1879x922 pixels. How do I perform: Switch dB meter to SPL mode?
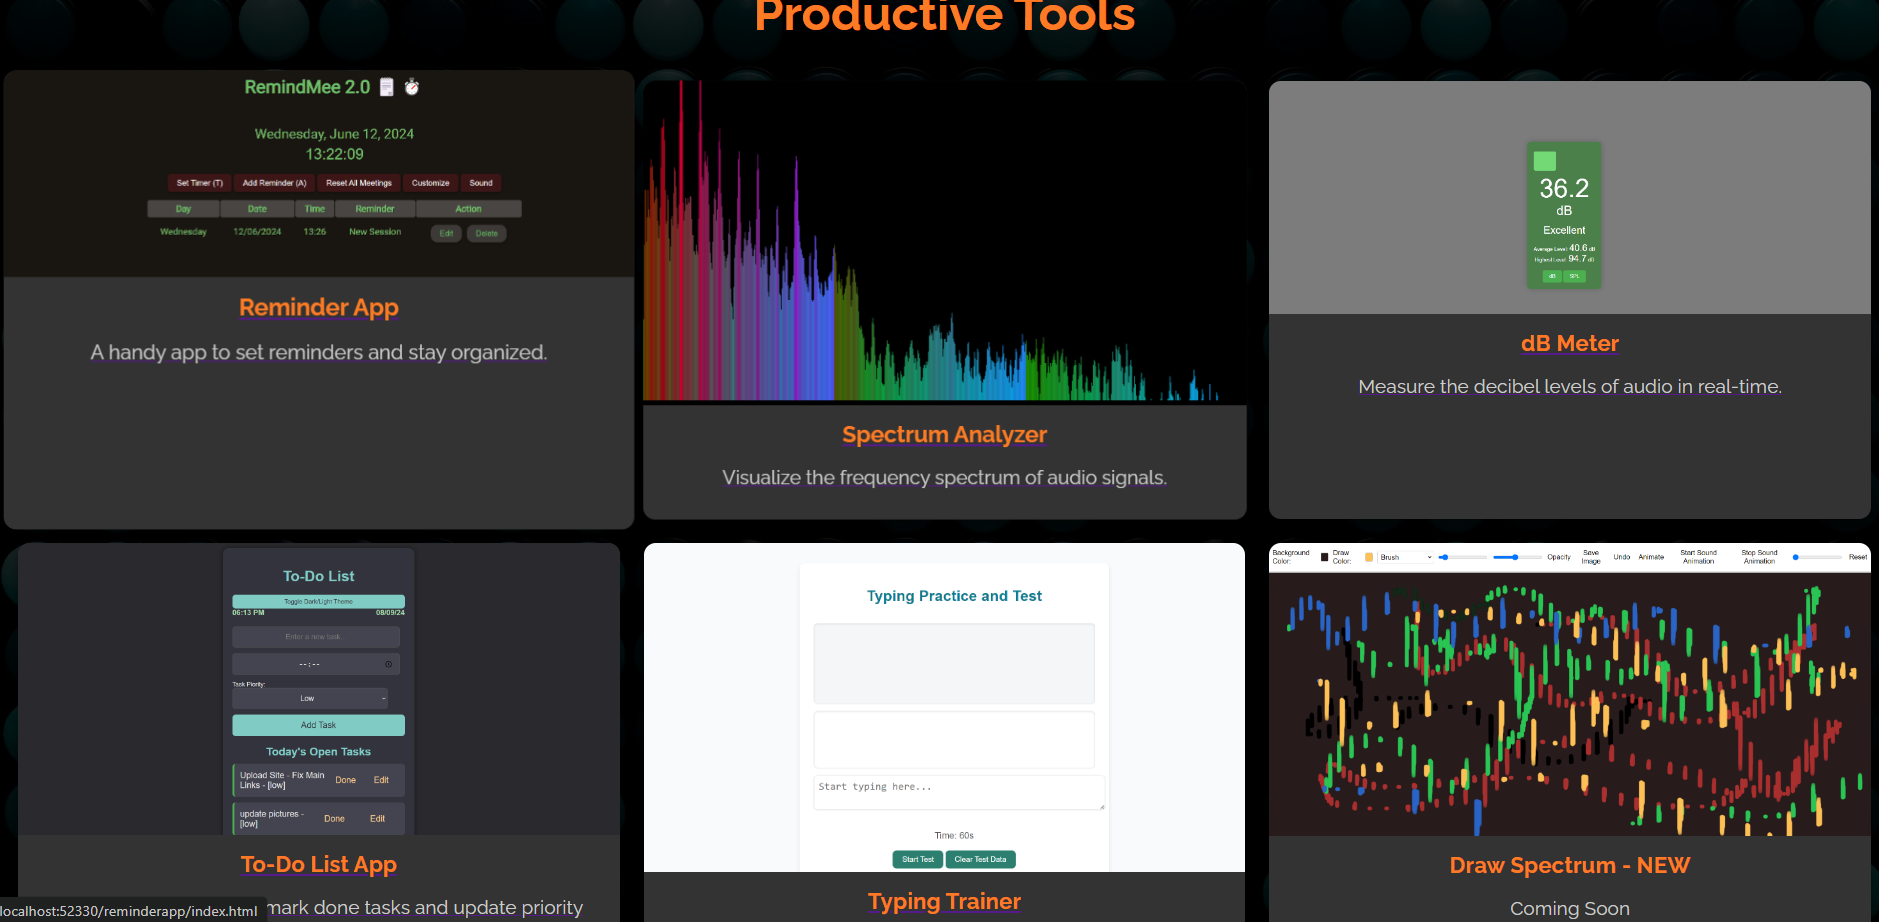pyautogui.click(x=1575, y=276)
